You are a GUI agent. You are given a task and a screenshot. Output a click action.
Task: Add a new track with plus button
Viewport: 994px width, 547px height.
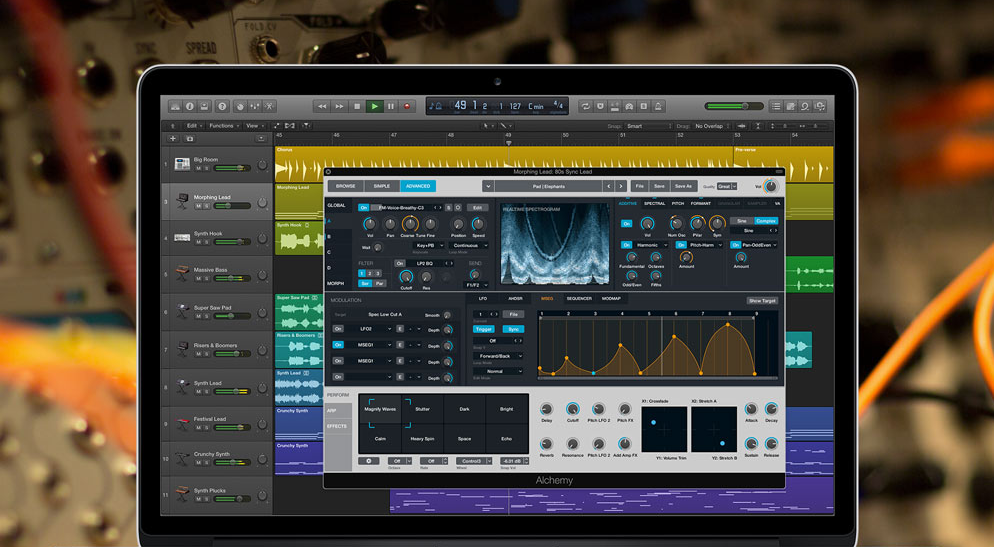173,139
